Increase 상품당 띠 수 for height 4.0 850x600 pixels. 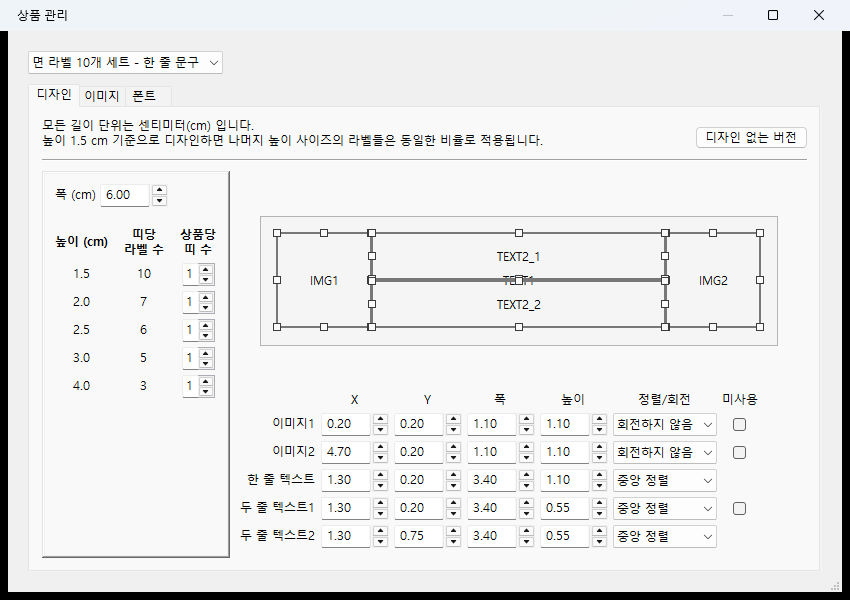pyautogui.click(x=206, y=381)
